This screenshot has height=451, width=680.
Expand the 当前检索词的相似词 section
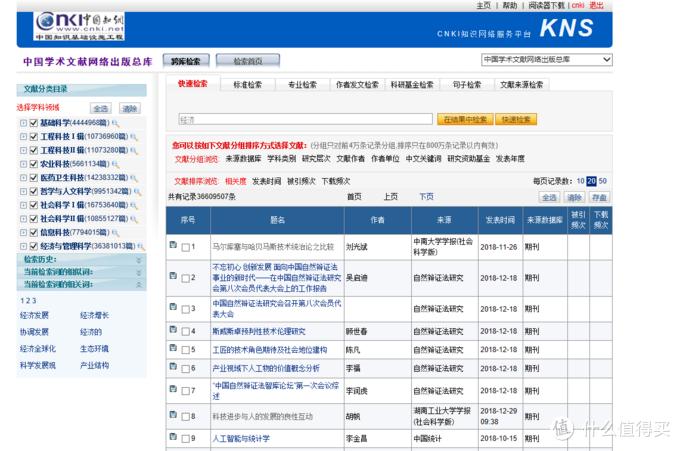[139, 272]
